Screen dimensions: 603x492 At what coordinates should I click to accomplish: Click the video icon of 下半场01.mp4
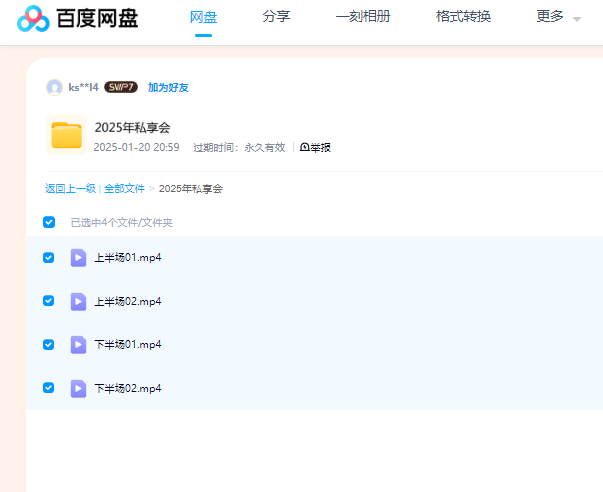78,344
